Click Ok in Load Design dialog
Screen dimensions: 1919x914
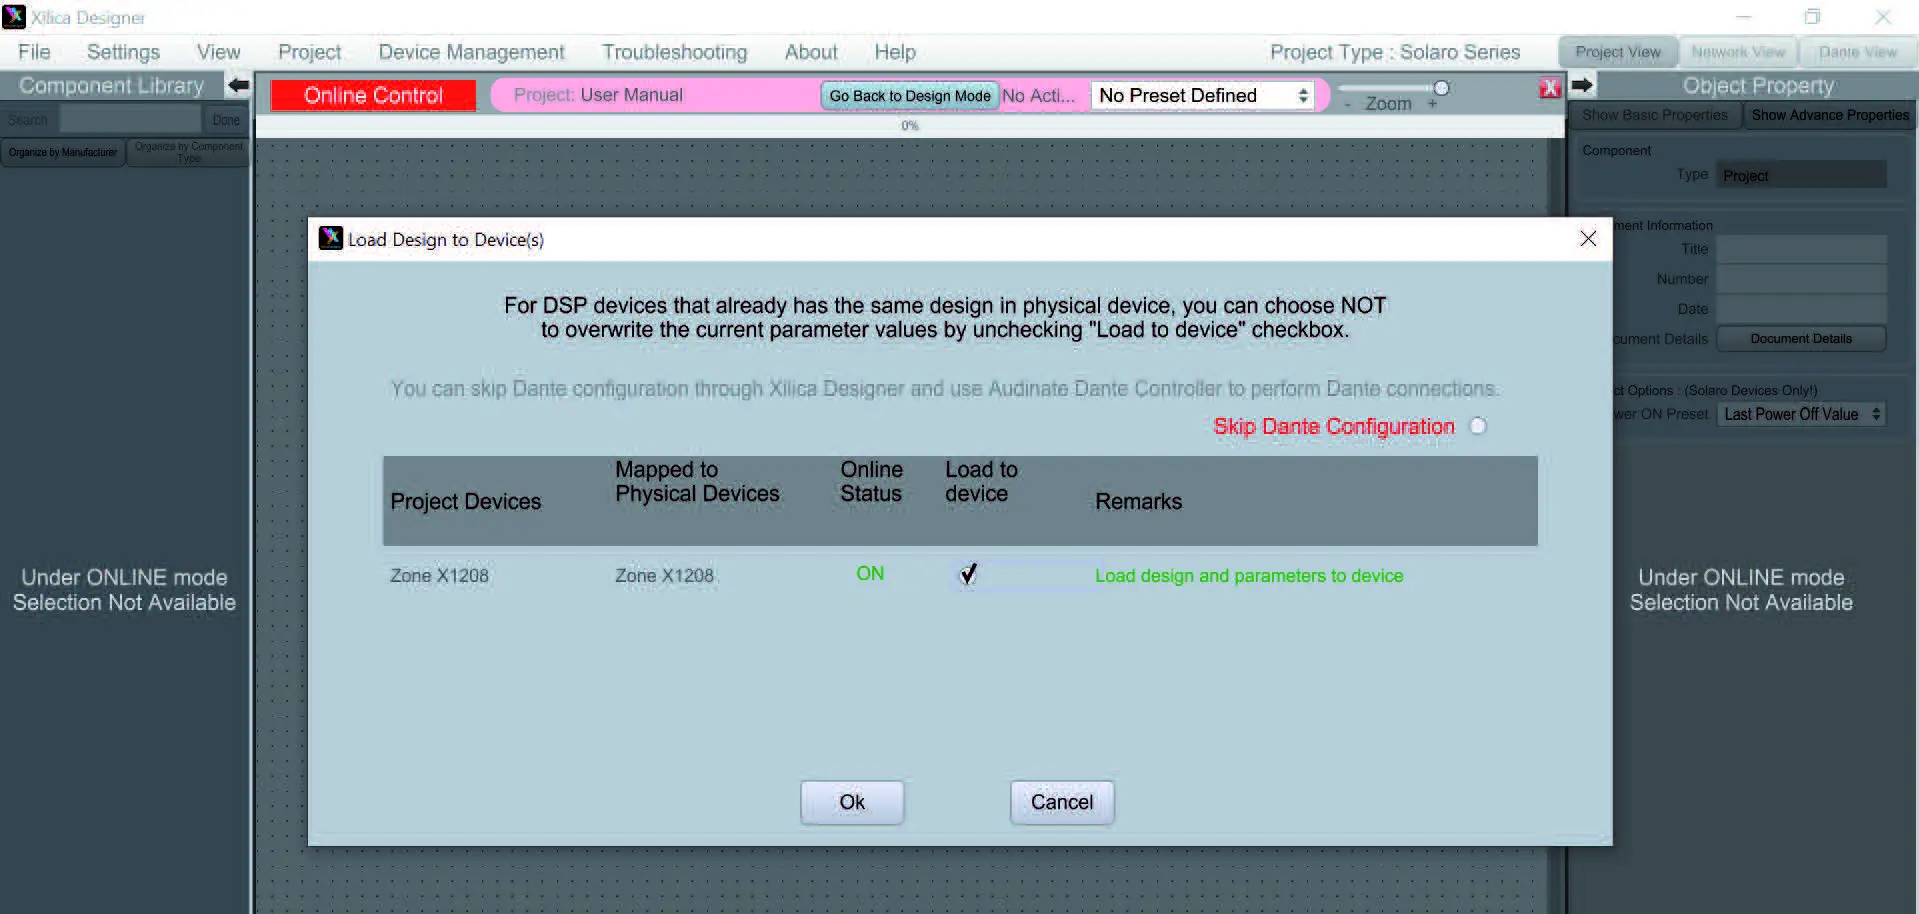[852, 802]
